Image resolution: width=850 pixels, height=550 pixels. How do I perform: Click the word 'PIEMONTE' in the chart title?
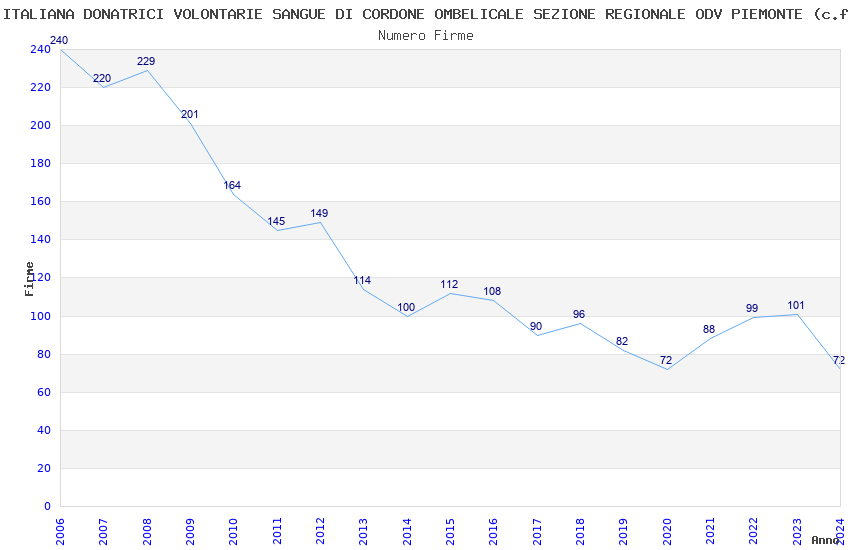pos(767,14)
